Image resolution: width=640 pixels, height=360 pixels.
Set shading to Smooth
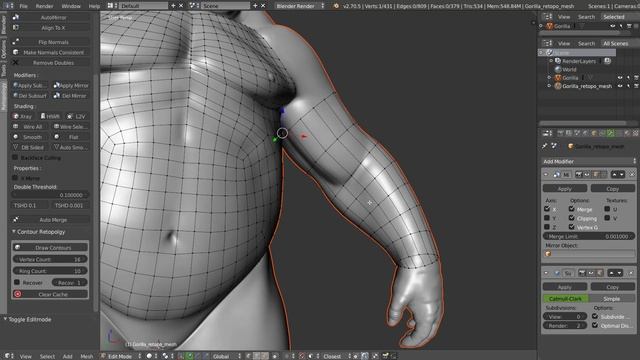[x=31, y=137]
